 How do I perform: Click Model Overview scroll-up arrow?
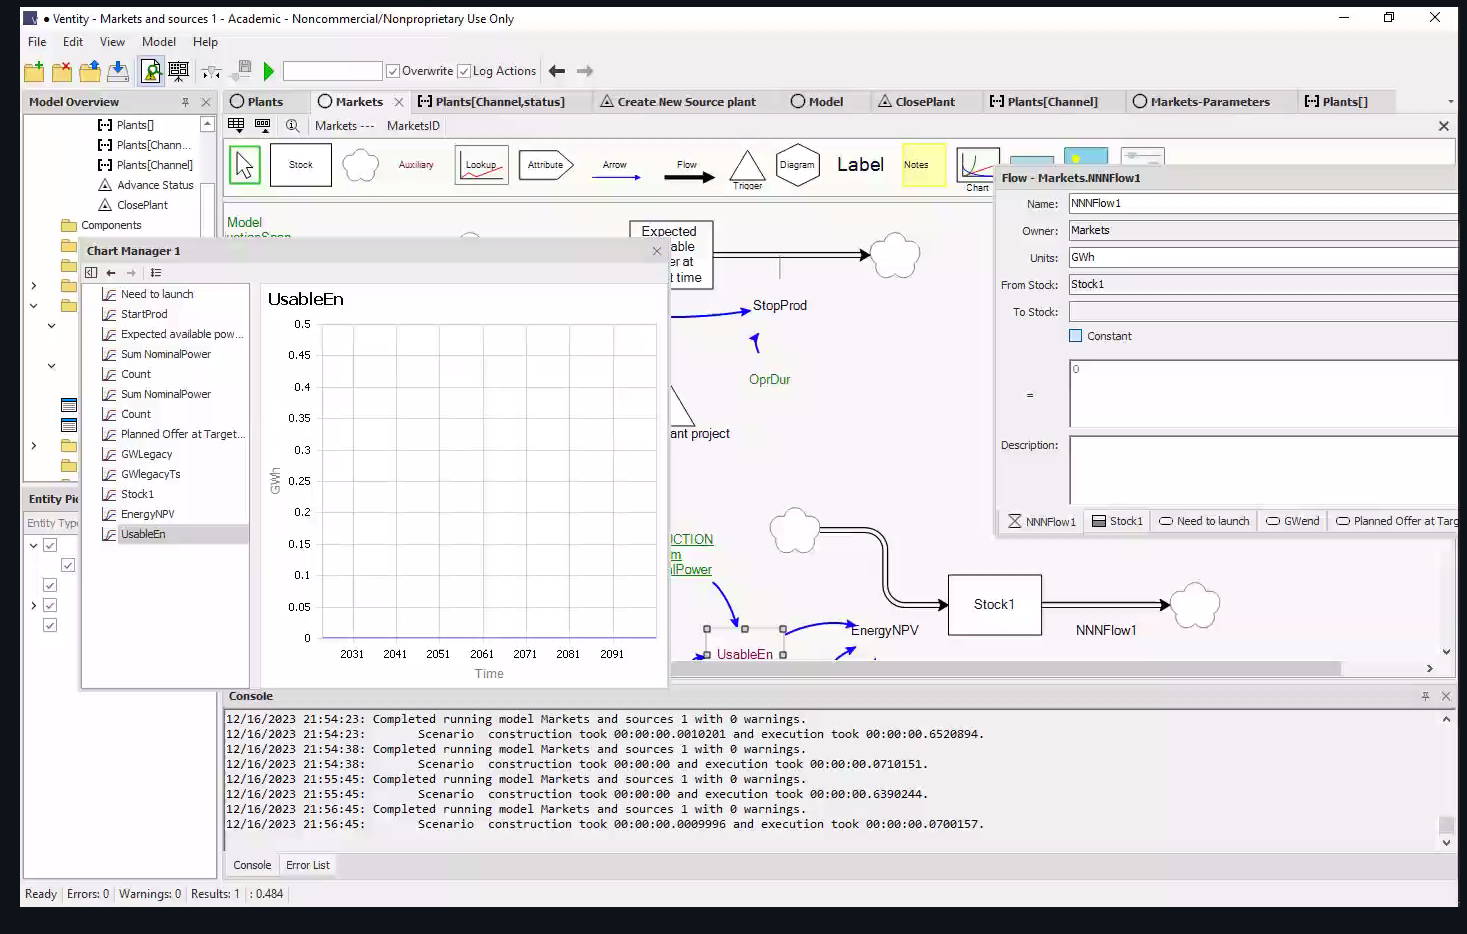[207, 125]
